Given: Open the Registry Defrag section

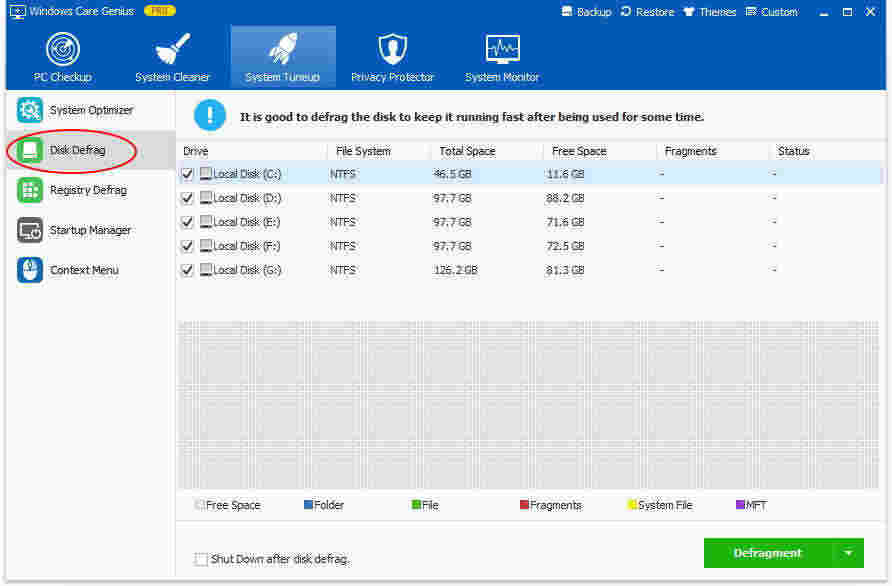Looking at the screenshot, I should point(88,191).
